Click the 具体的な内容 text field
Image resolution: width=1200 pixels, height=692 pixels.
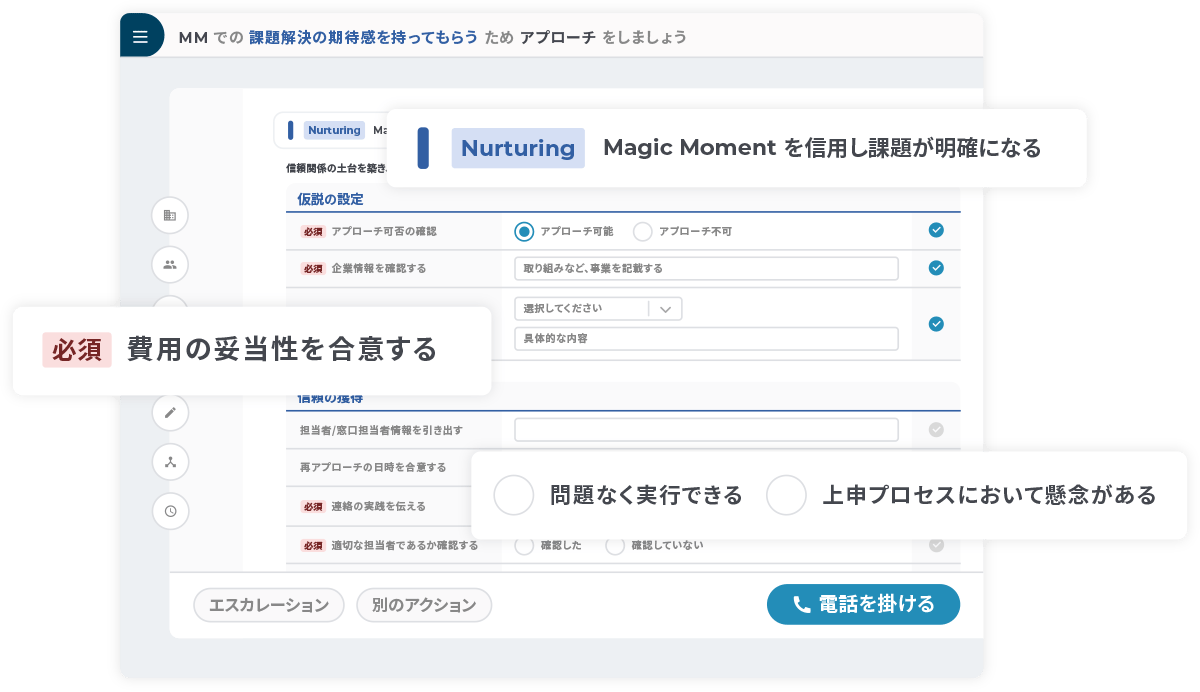tap(706, 338)
